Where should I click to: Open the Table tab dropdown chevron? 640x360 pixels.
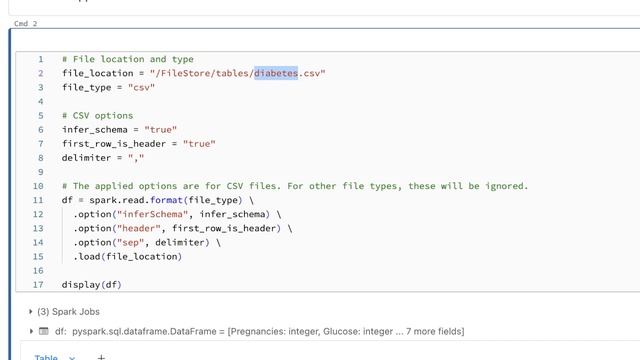(x=72, y=358)
